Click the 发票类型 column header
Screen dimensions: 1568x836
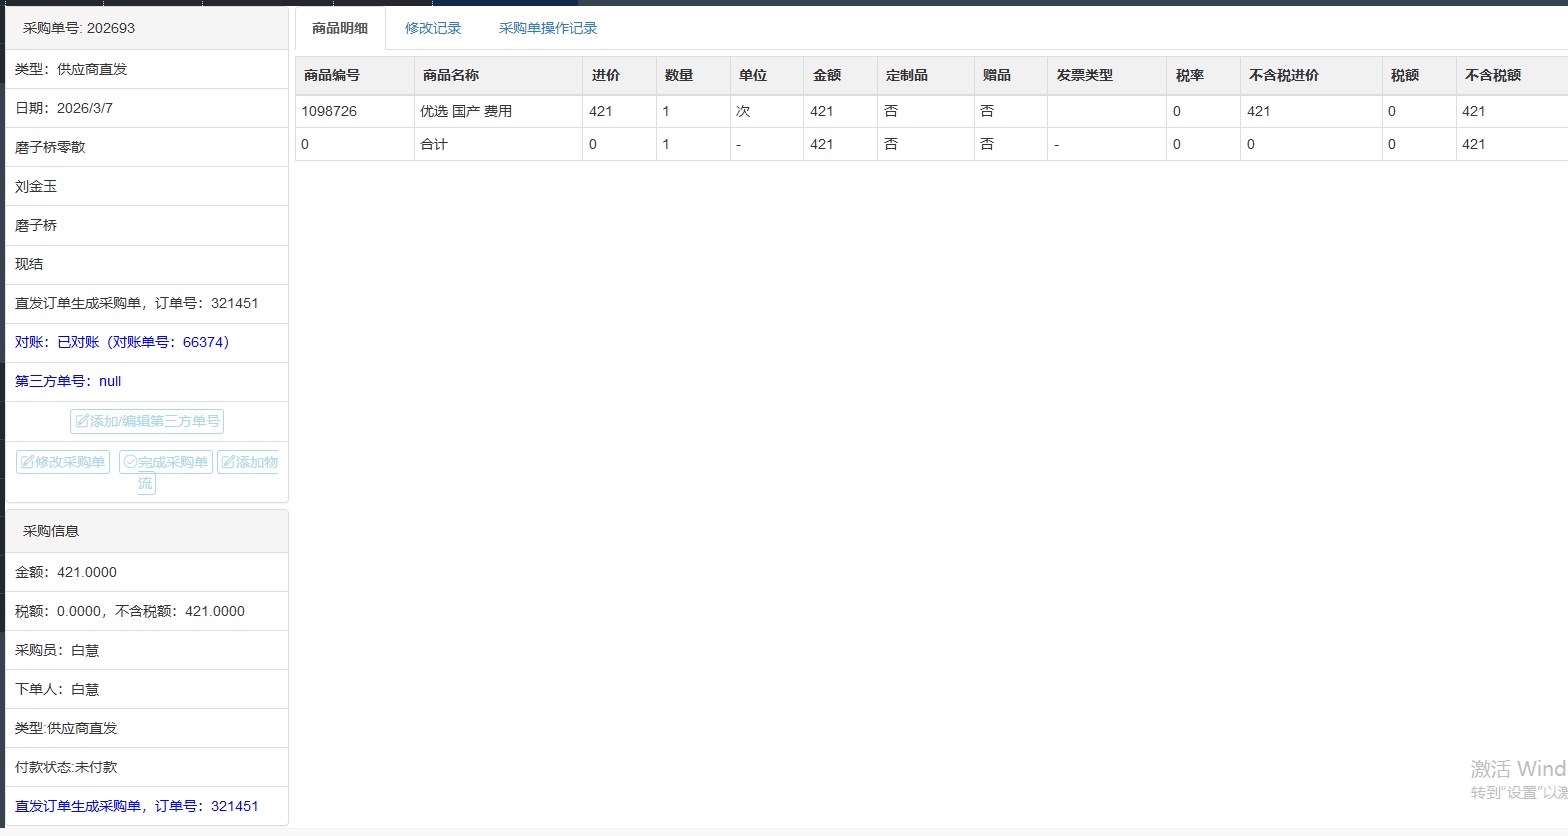tap(1085, 75)
